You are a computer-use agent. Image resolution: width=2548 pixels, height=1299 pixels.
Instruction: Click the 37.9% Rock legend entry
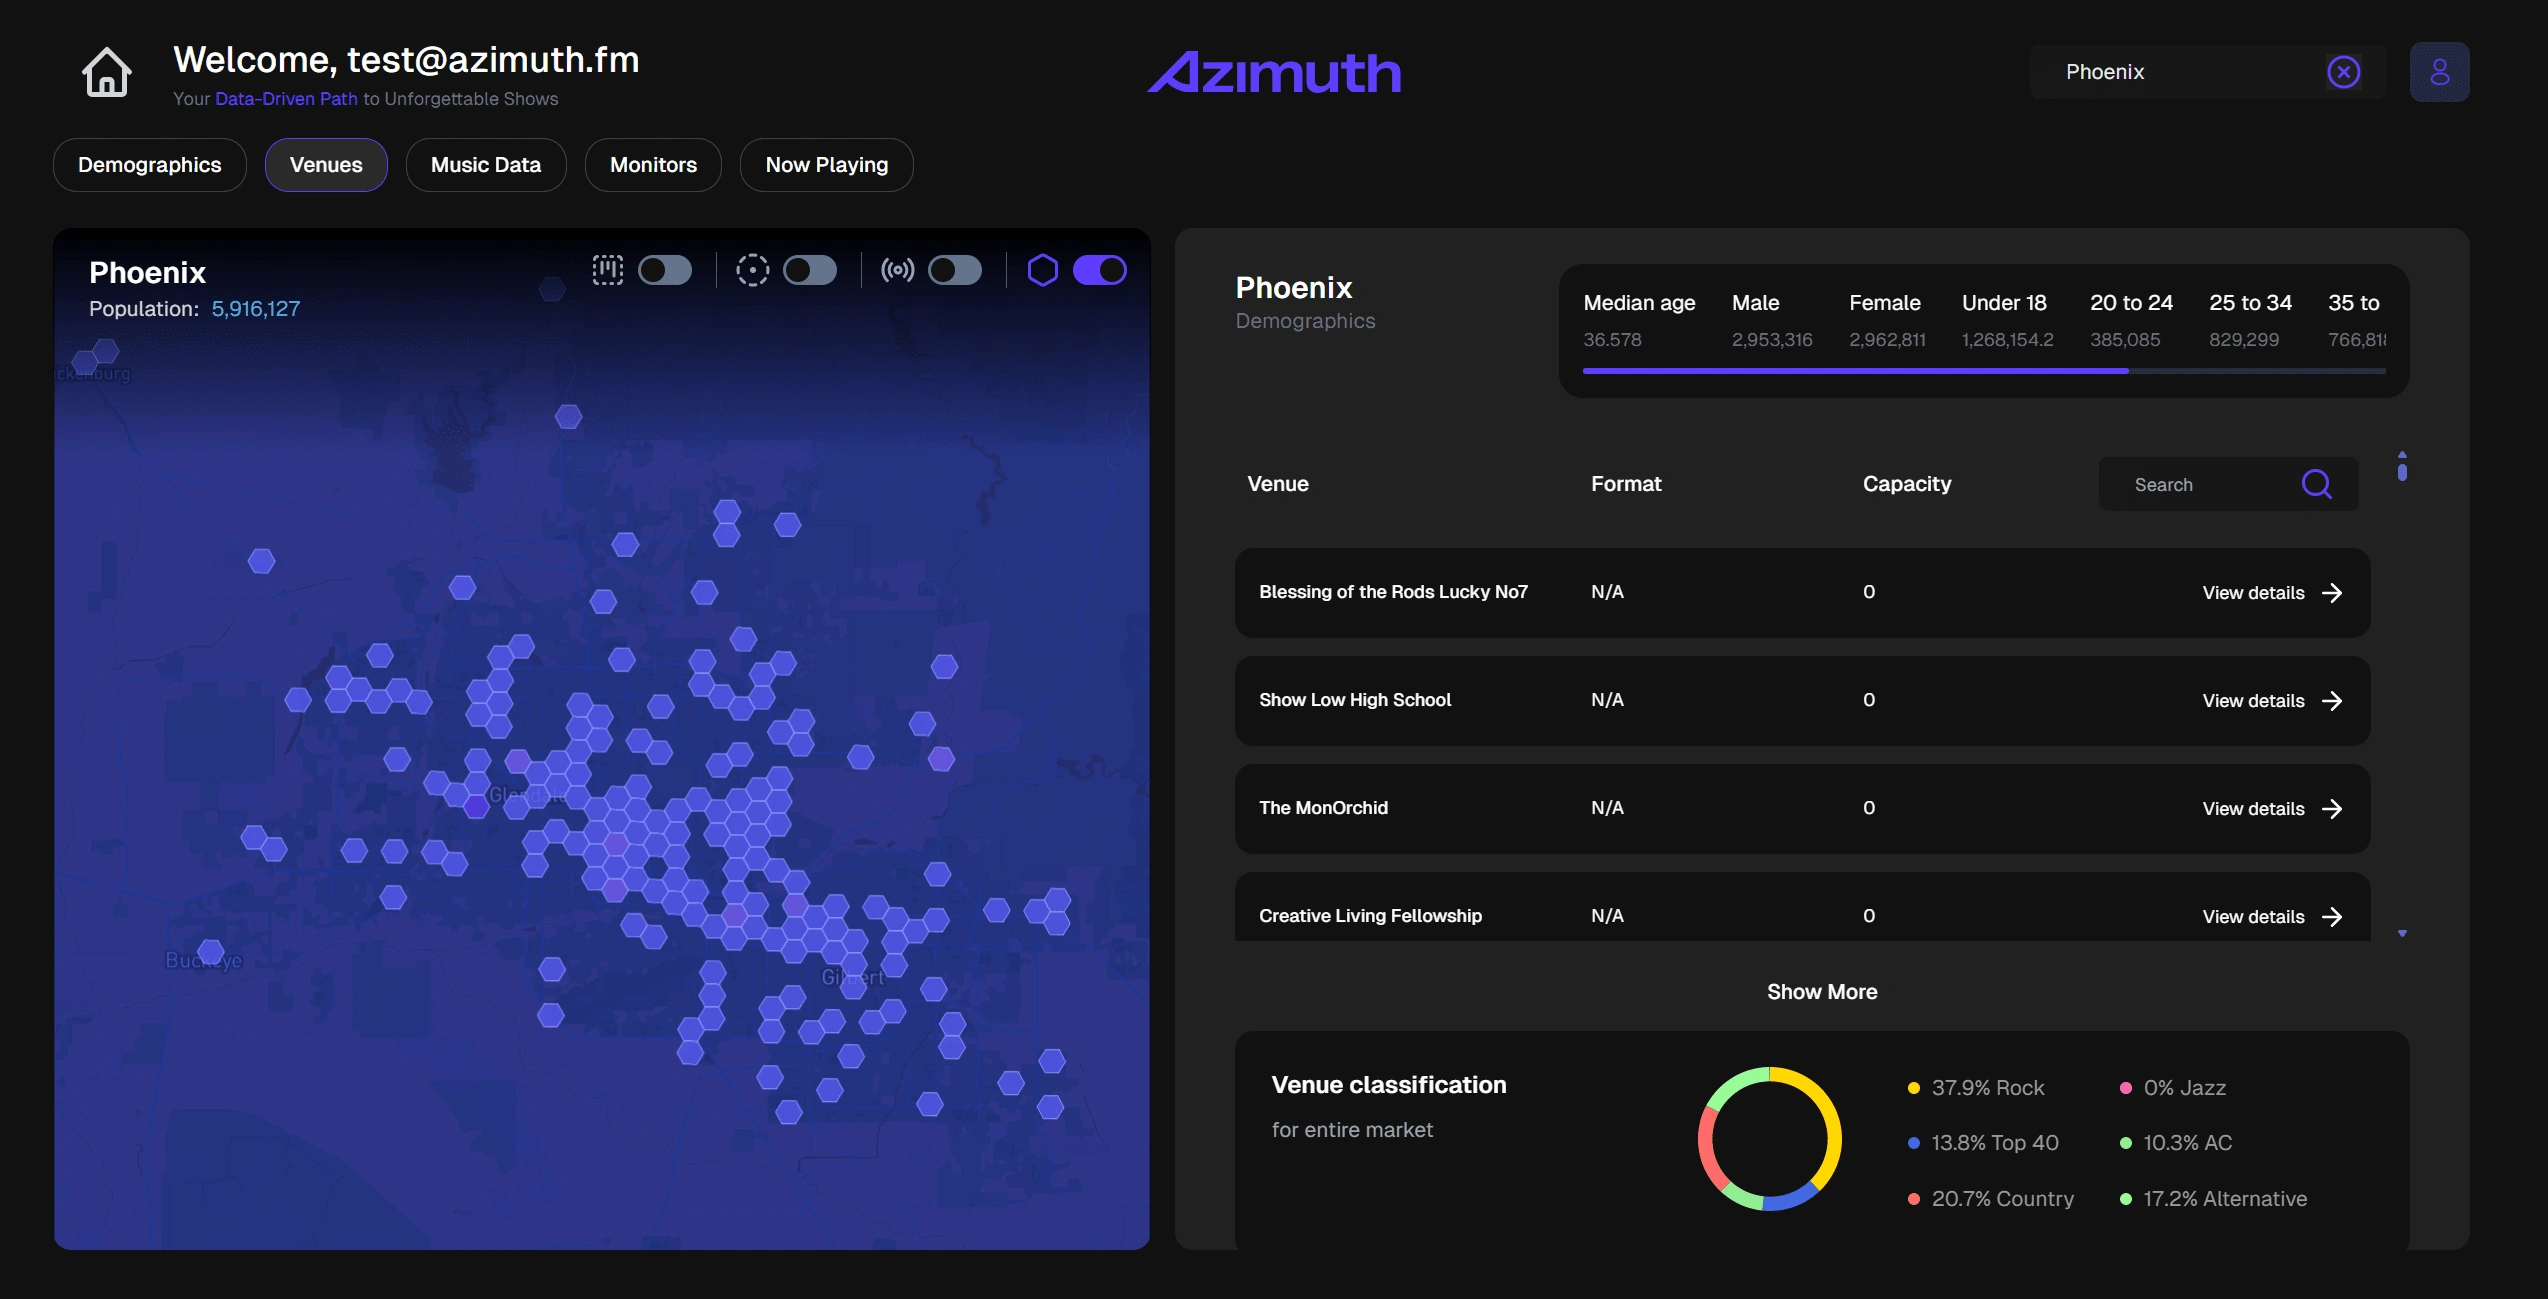pyautogui.click(x=1976, y=1088)
